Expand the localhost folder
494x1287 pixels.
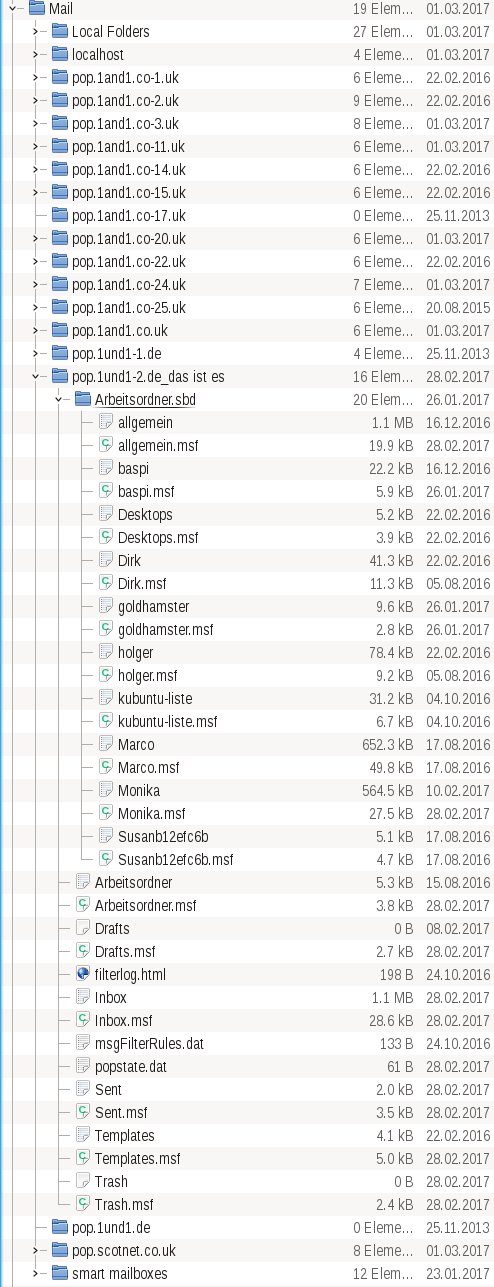(37, 54)
